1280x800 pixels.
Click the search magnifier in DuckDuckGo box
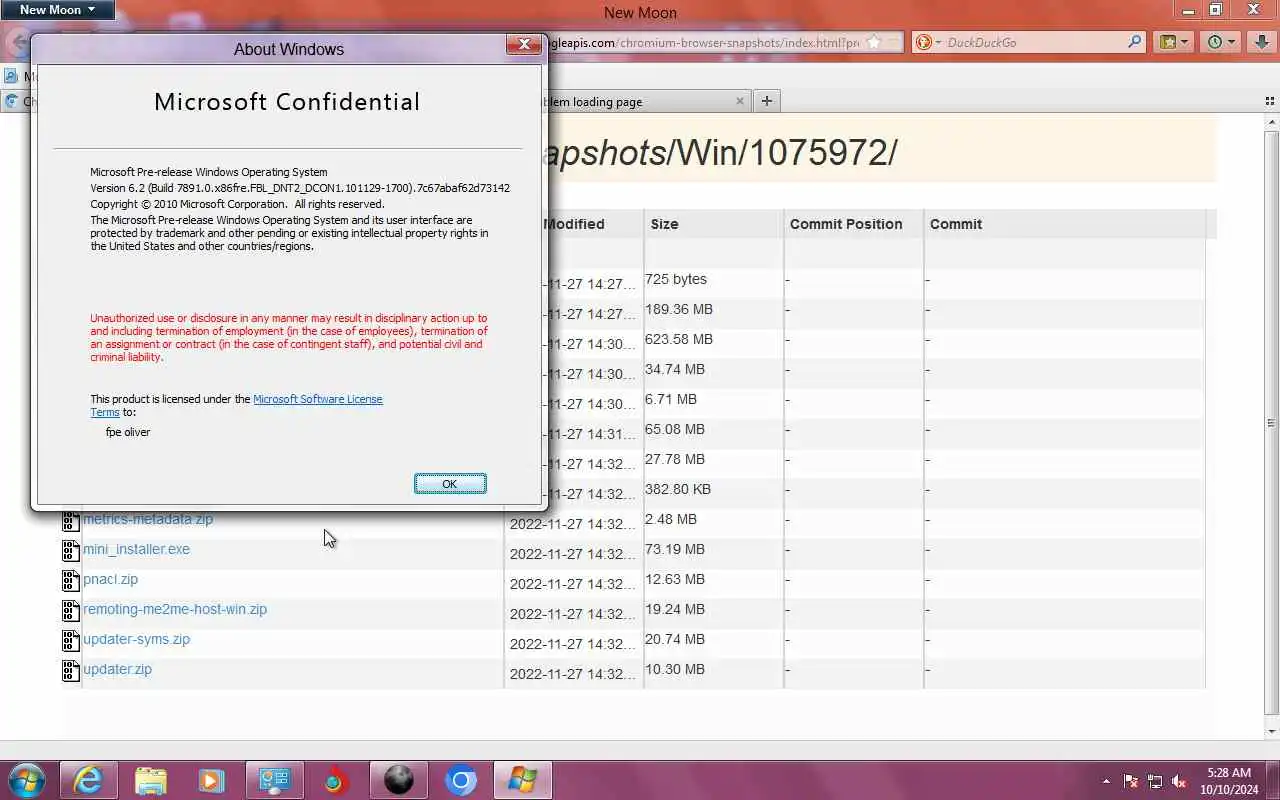(1134, 42)
